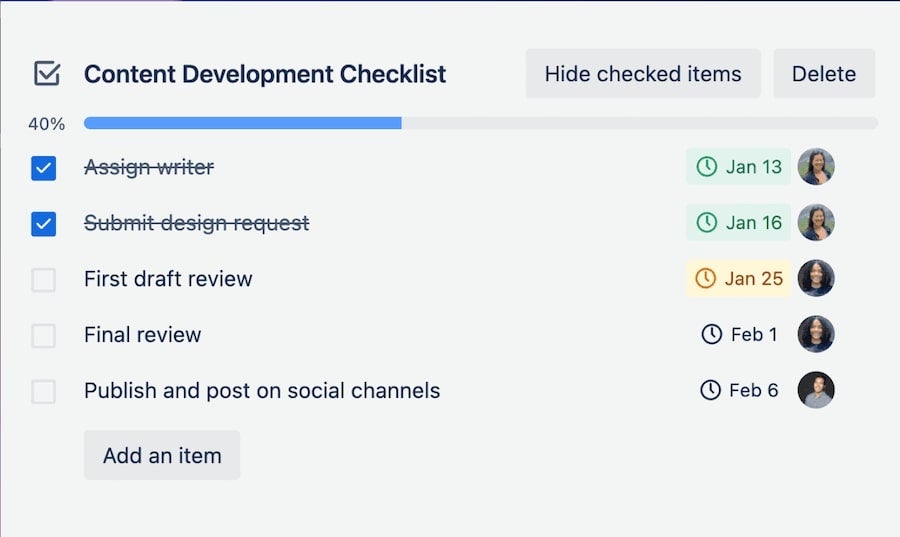Click Hide checked items button

coord(643,73)
